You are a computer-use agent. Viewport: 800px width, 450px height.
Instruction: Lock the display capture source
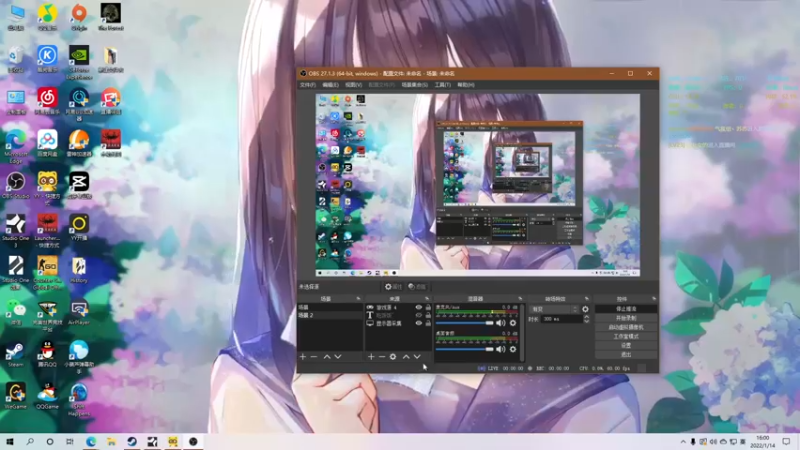click(428, 323)
